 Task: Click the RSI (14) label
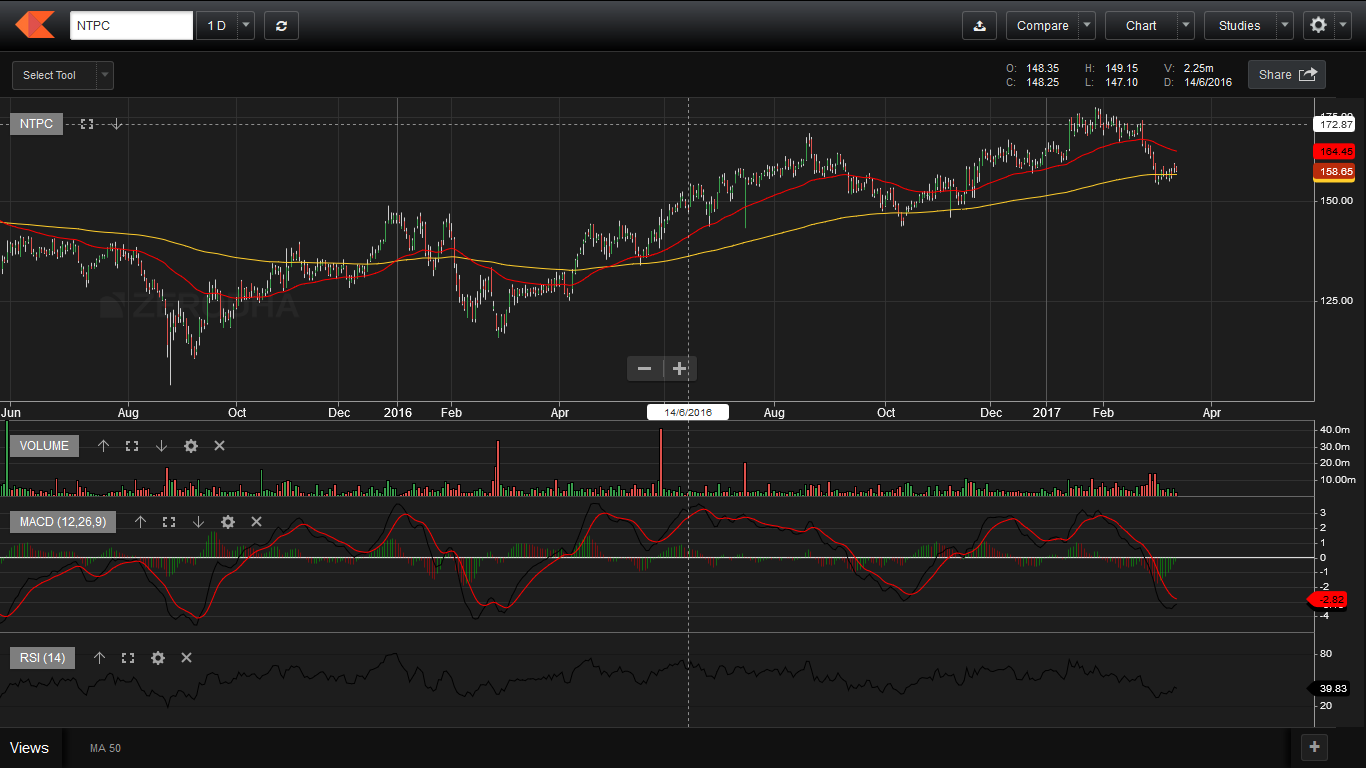pos(42,658)
